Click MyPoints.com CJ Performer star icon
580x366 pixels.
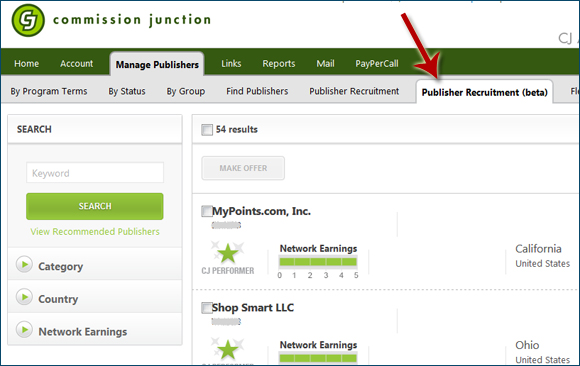[227, 253]
